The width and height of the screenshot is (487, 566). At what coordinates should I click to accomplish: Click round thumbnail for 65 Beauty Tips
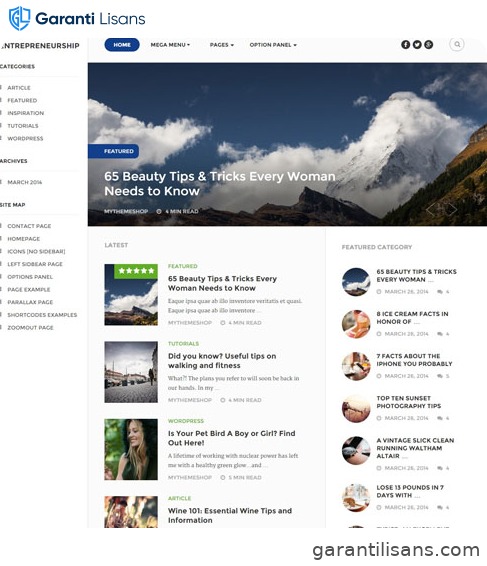click(x=356, y=282)
